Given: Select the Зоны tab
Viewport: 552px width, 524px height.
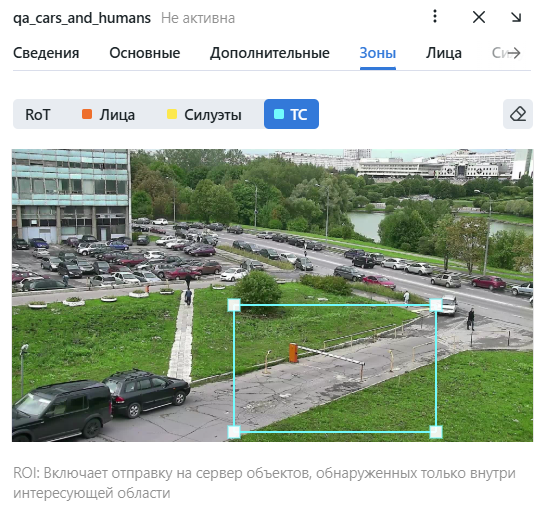Looking at the screenshot, I should tap(378, 53).
